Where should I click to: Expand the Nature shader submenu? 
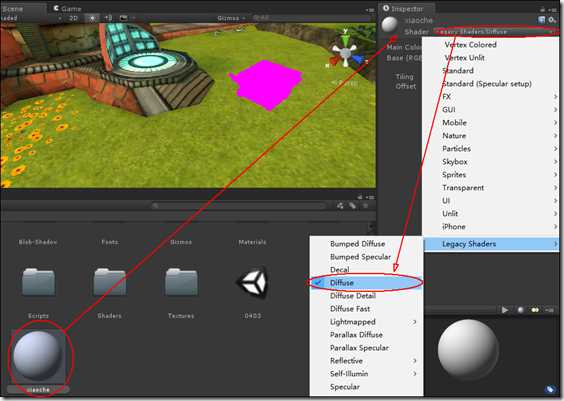491,136
